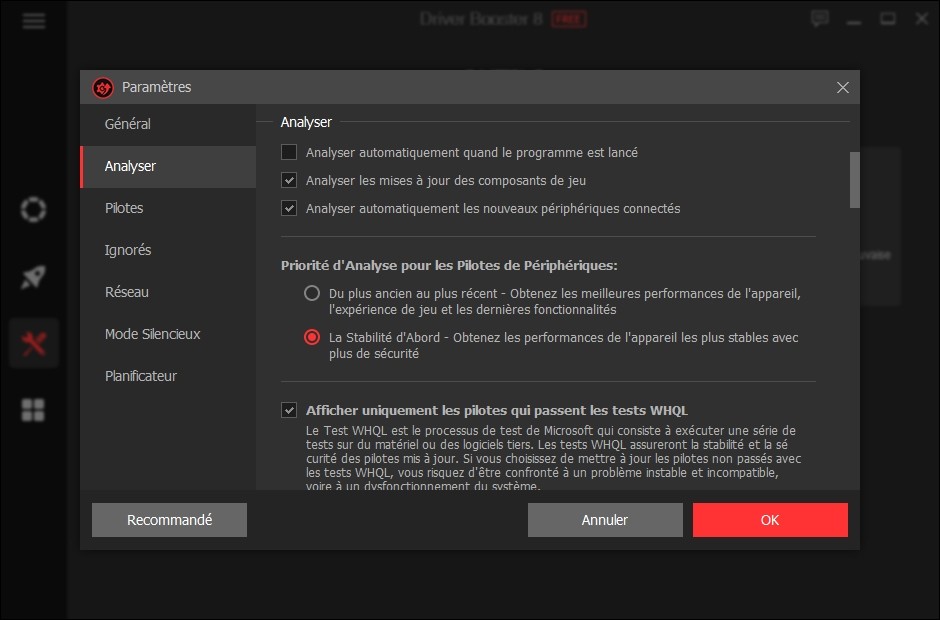This screenshot has width=940, height=620.
Task: Confirm settings with the OK button
Action: click(x=770, y=520)
